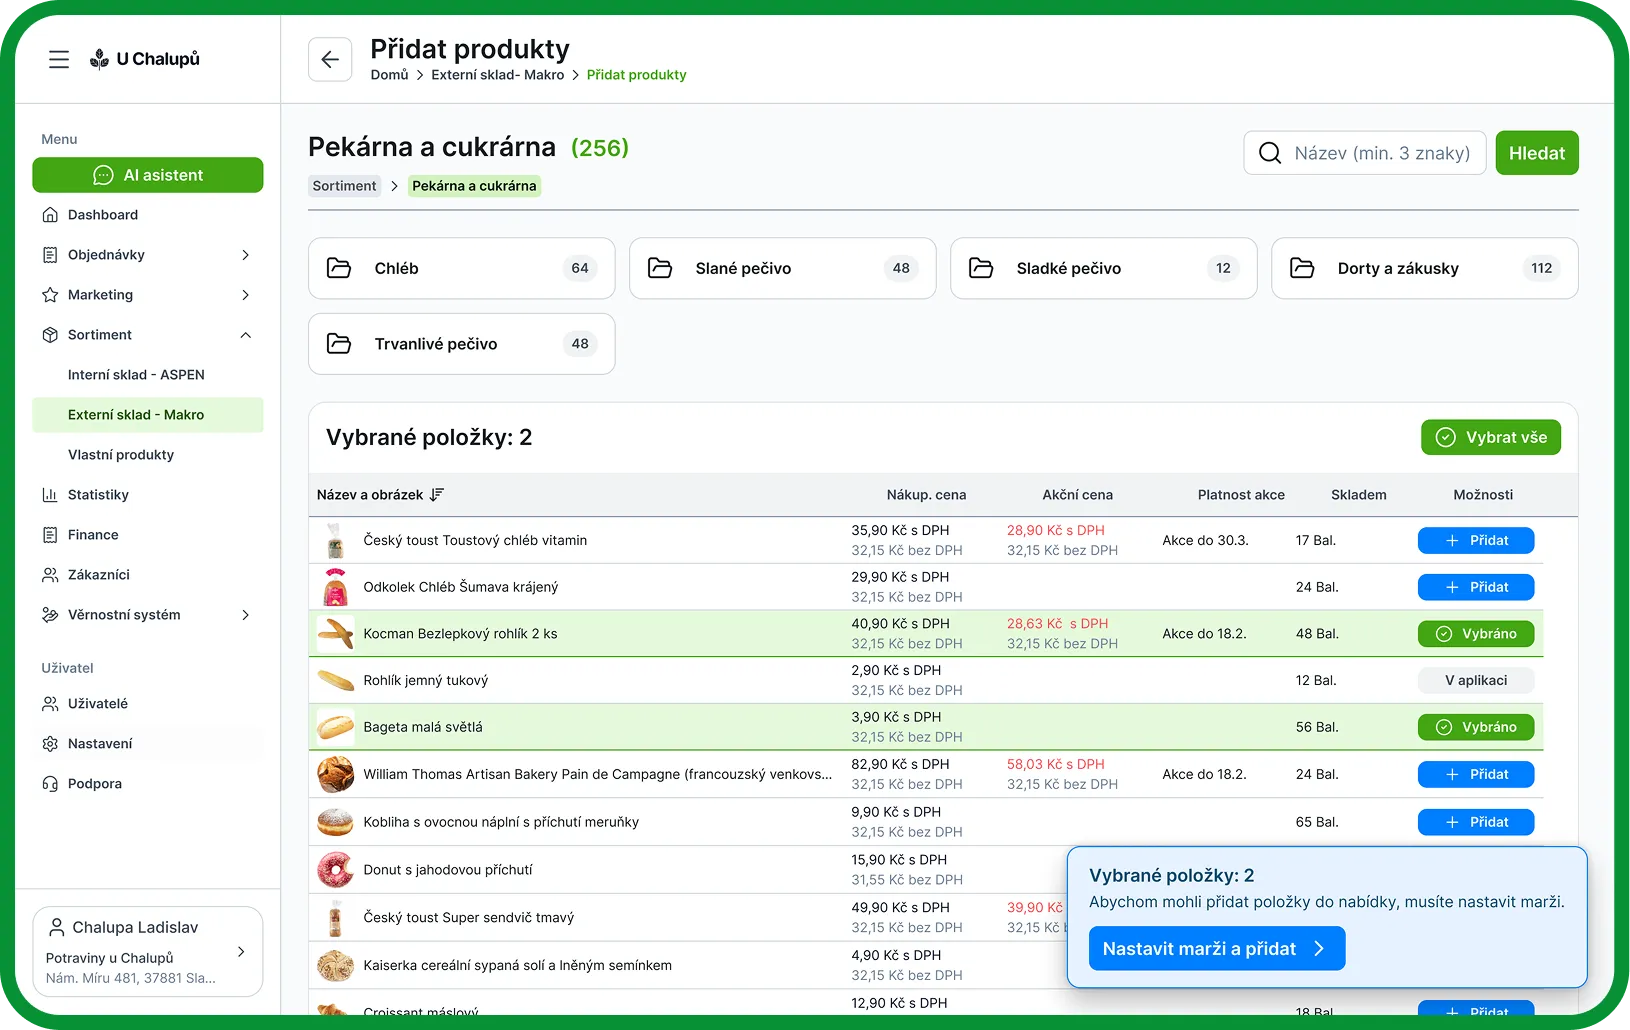Open the Dorty a zákusky folder
Screen dimensions: 1630x1030
click(x=1424, y=268)
